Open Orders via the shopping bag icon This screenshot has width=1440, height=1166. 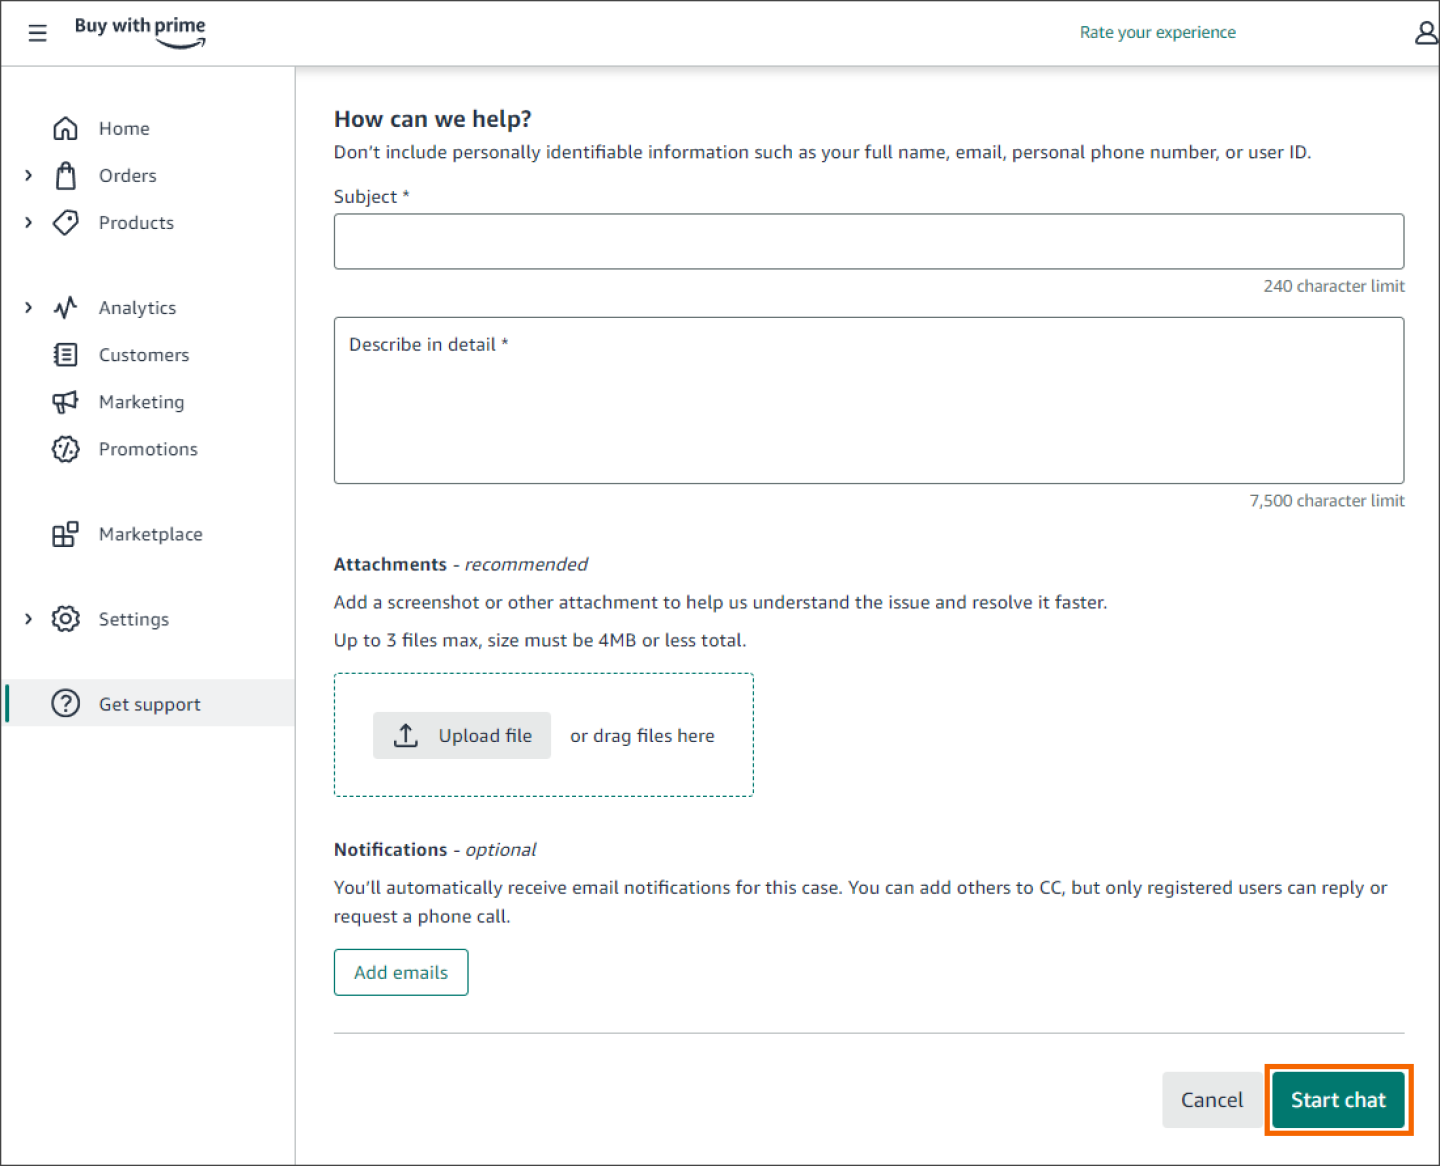65,175
